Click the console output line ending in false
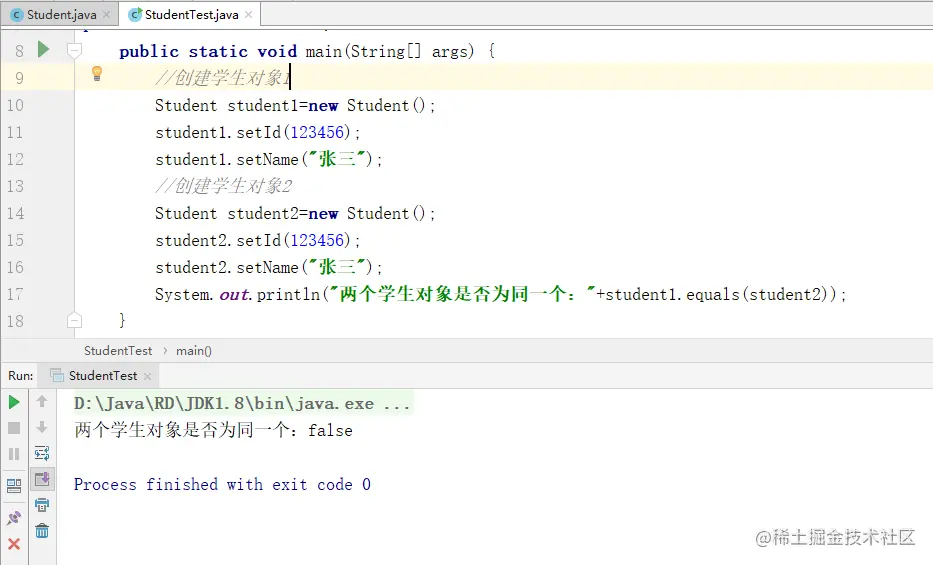 [x=213, y=430]
